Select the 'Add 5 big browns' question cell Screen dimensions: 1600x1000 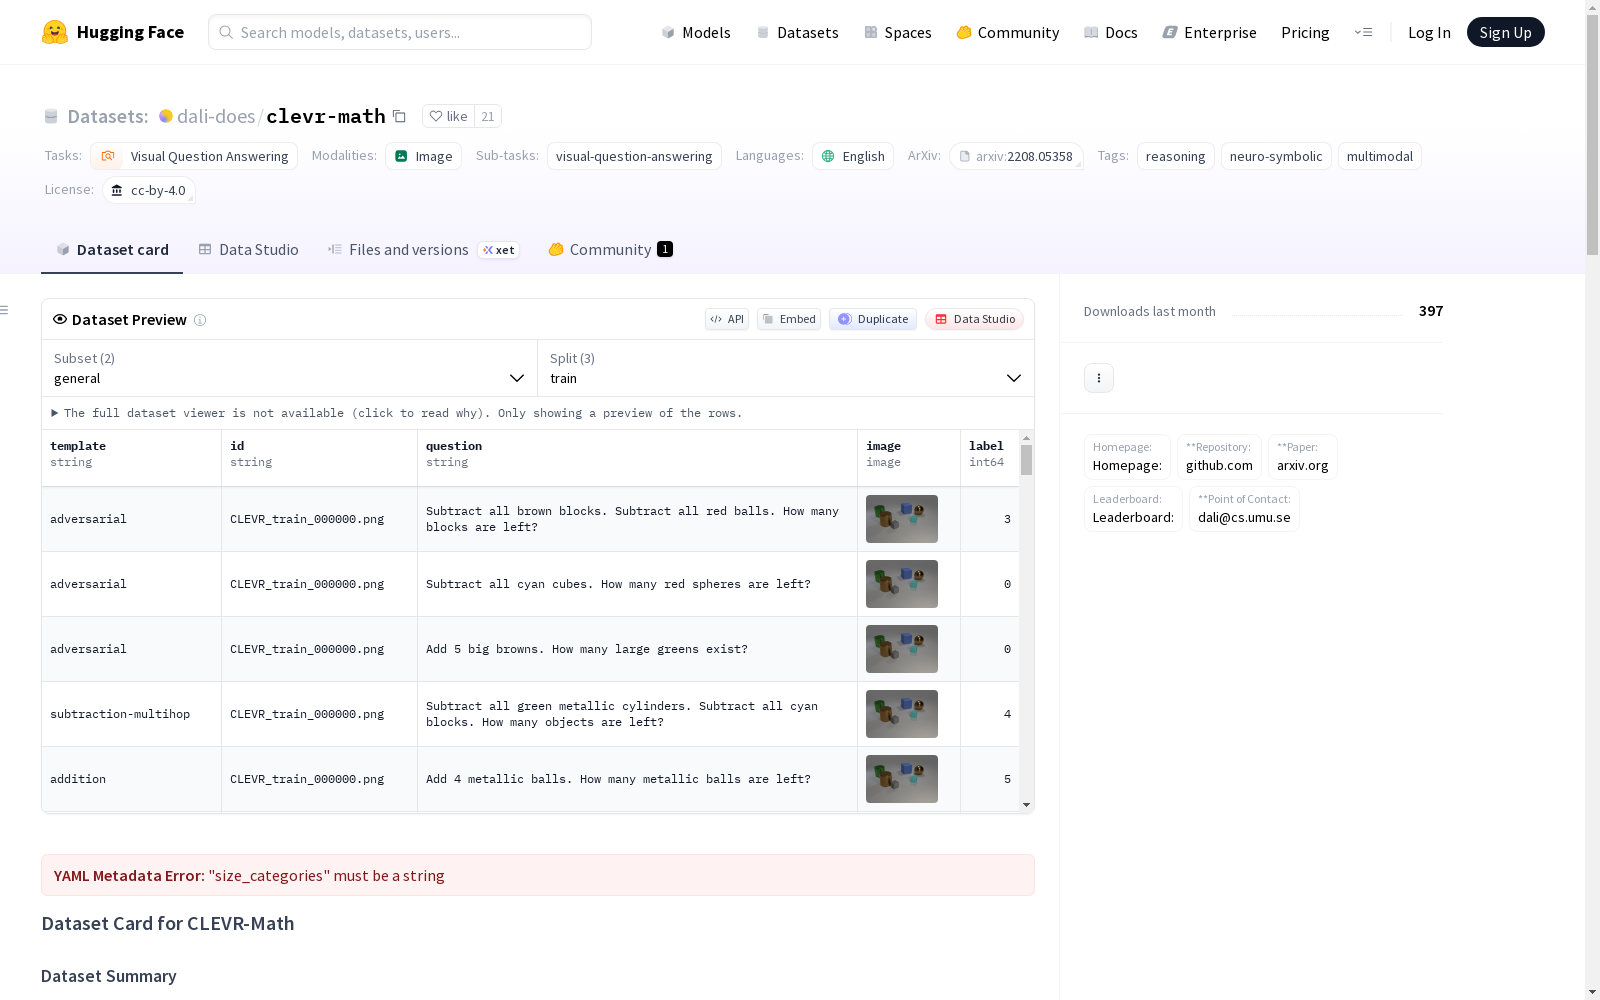coord(638,649)
